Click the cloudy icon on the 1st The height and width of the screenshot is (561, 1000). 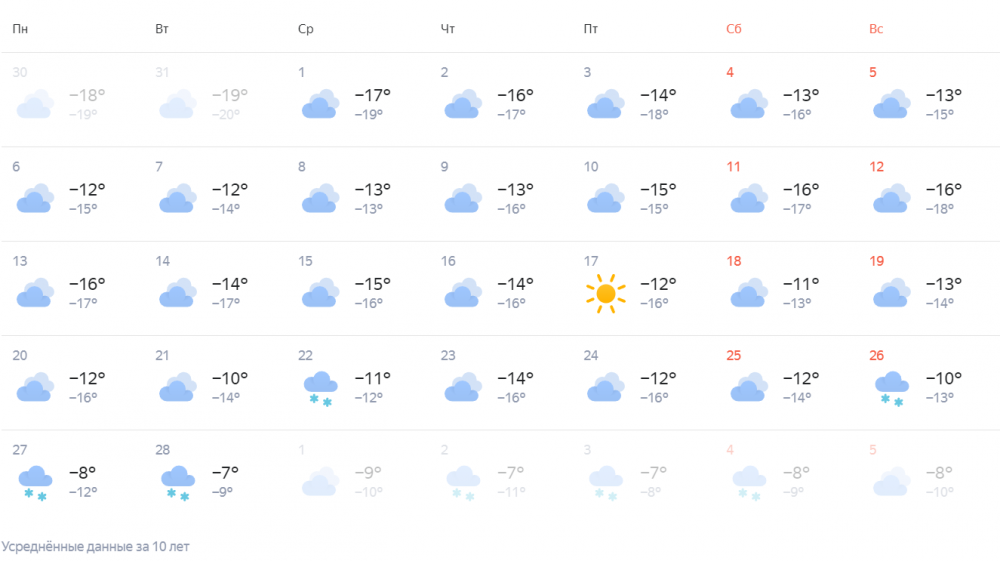click(320, 105)
